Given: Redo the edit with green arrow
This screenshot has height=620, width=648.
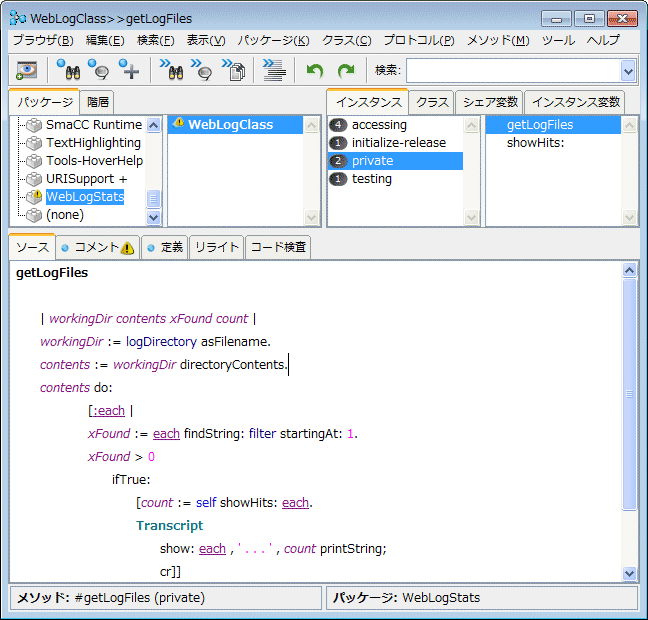Looking at the screenshot, I should [x=346, y=70].
